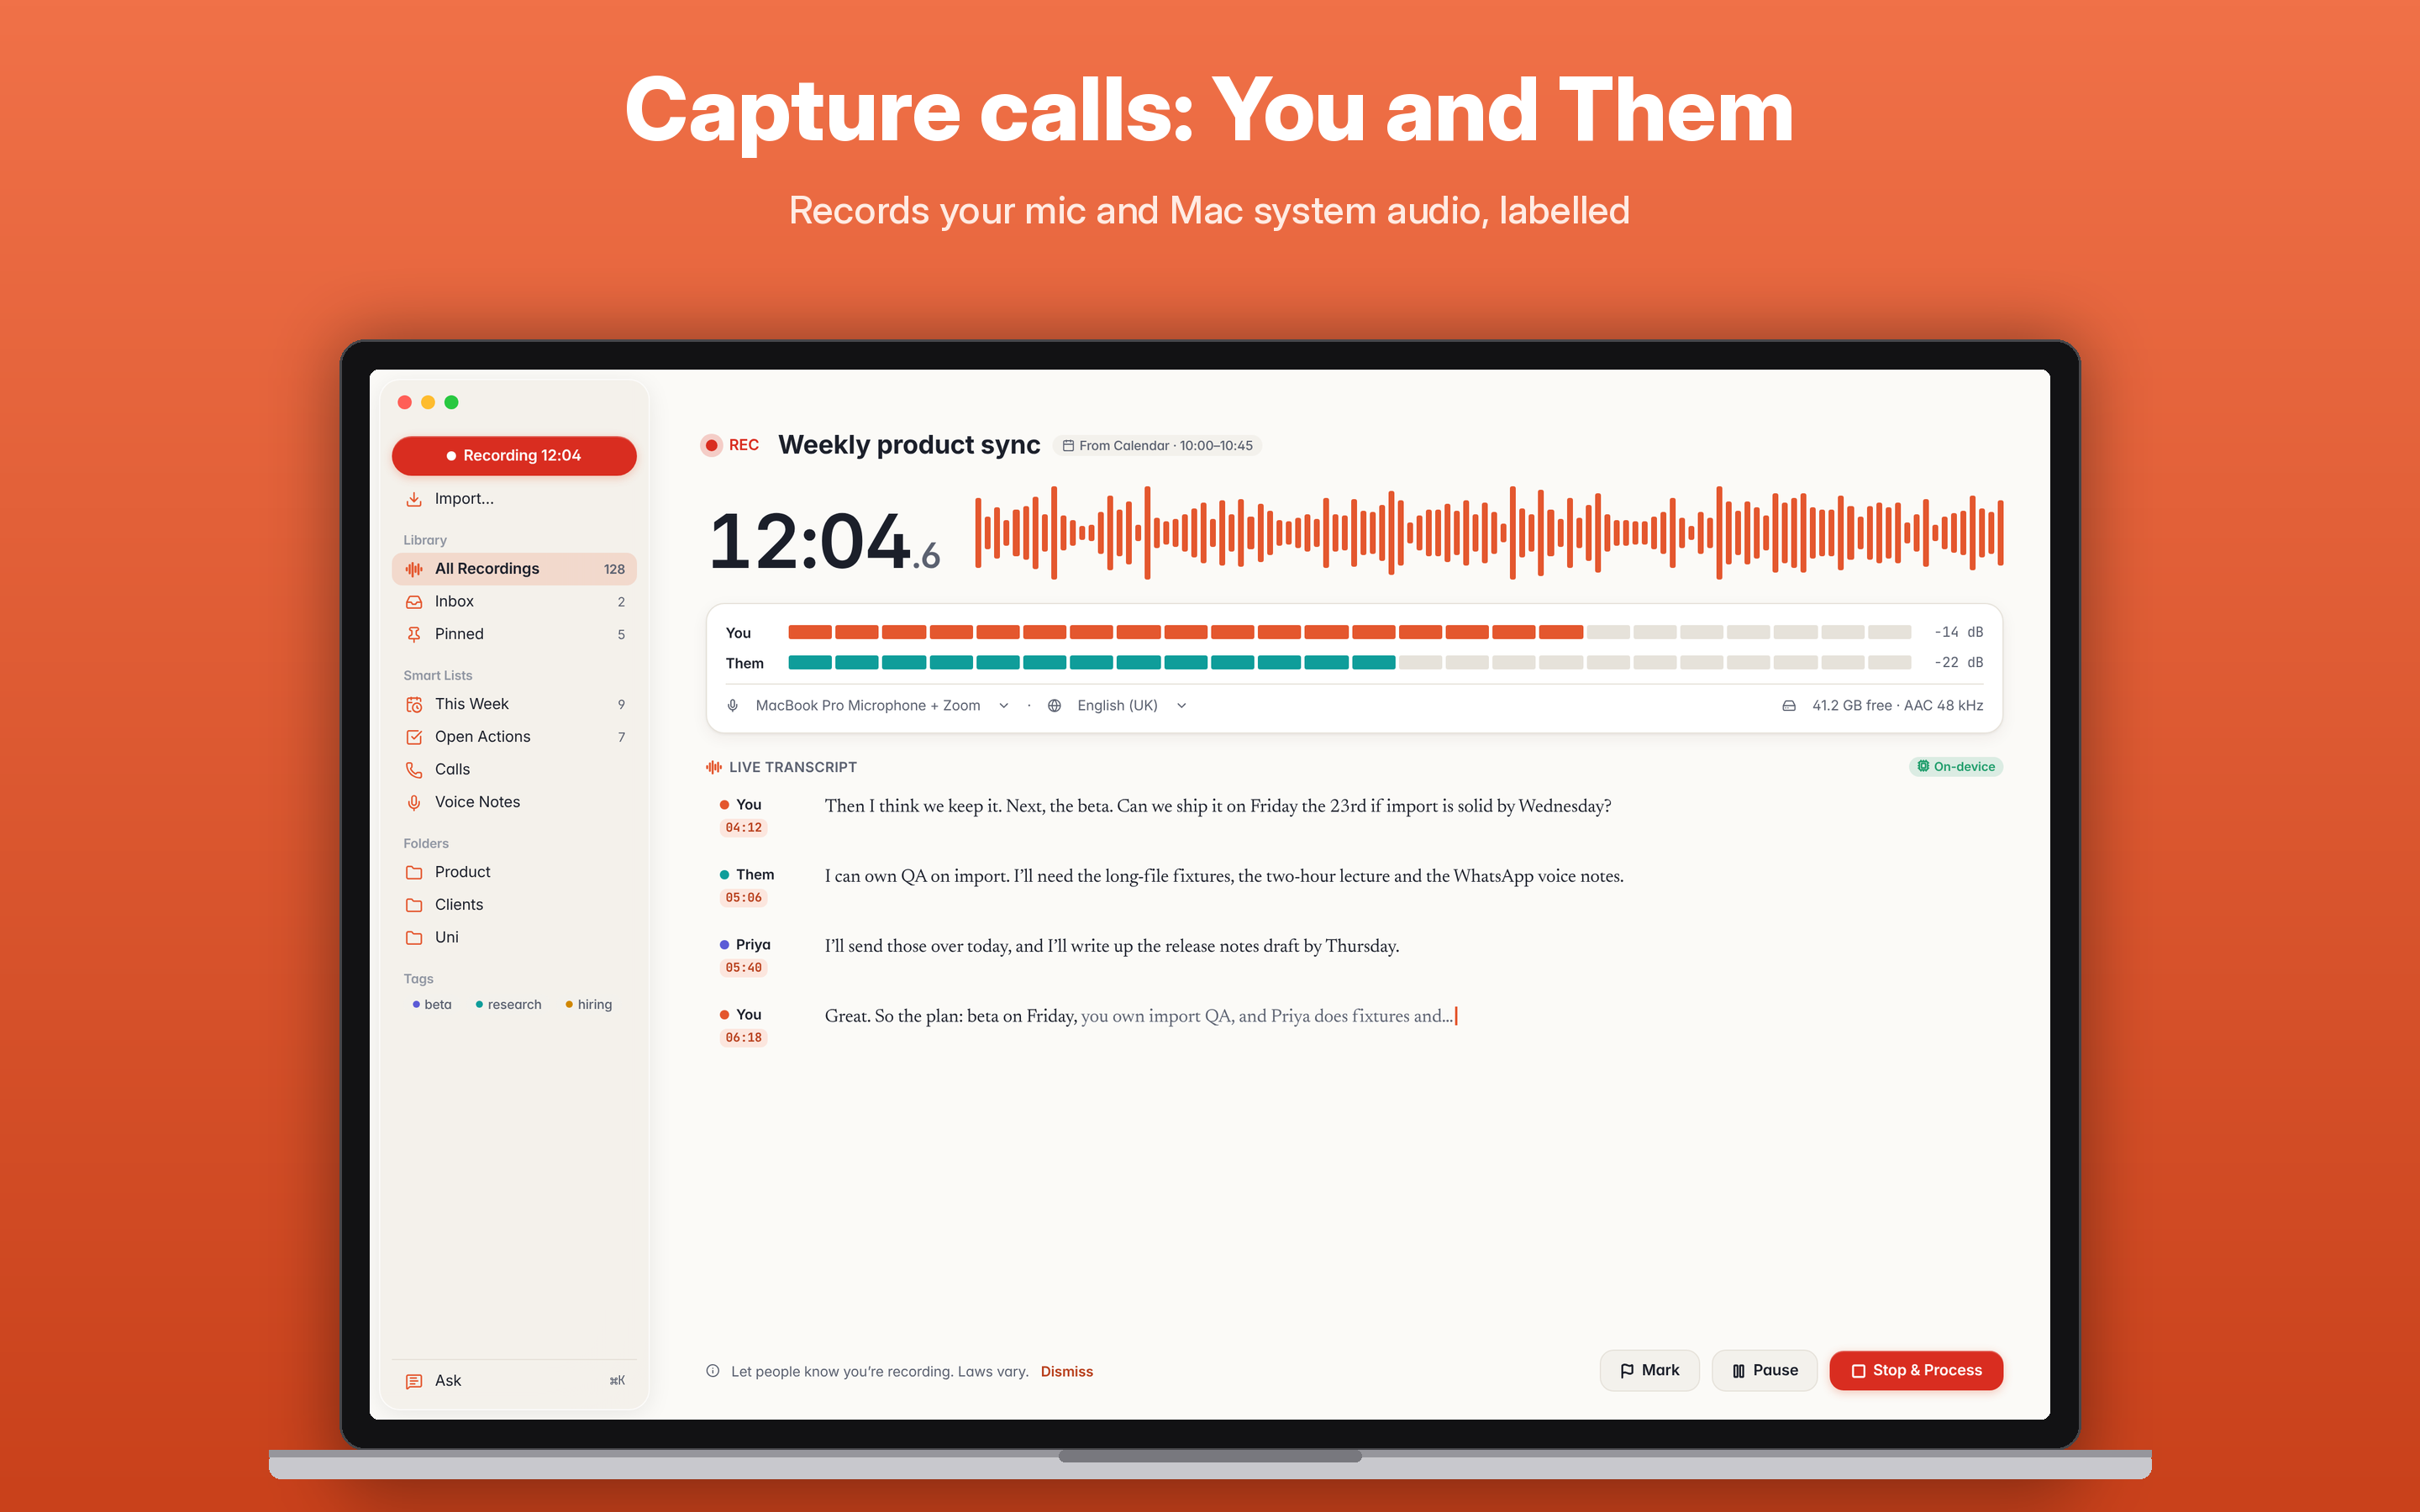Screen dimensions: 2420x1512
Task: Click the Recording 12:04 button
Action: tap(514, 455)
